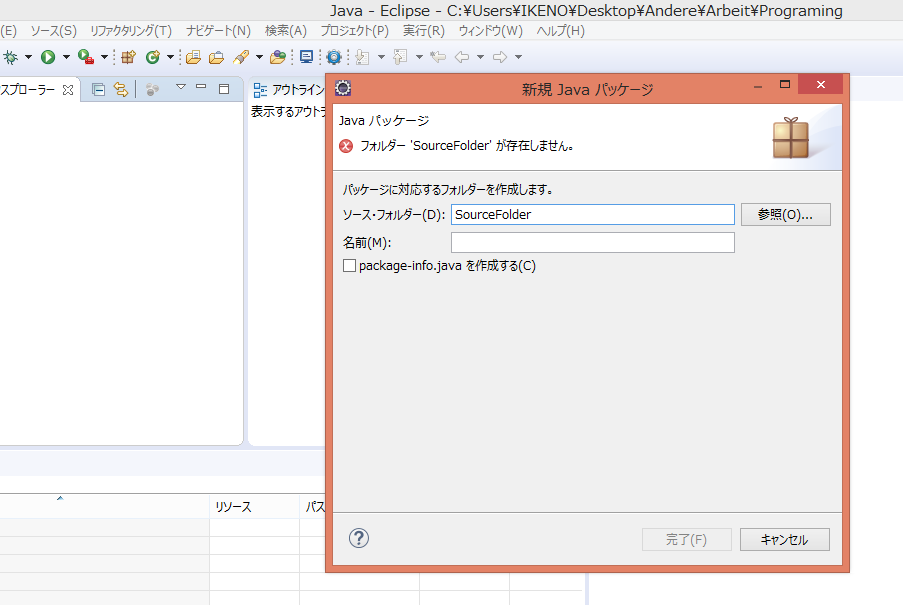This screenshot has width=903, height=605.
Task: Maximize the Package Explorer view
Action: coord(224,89)
